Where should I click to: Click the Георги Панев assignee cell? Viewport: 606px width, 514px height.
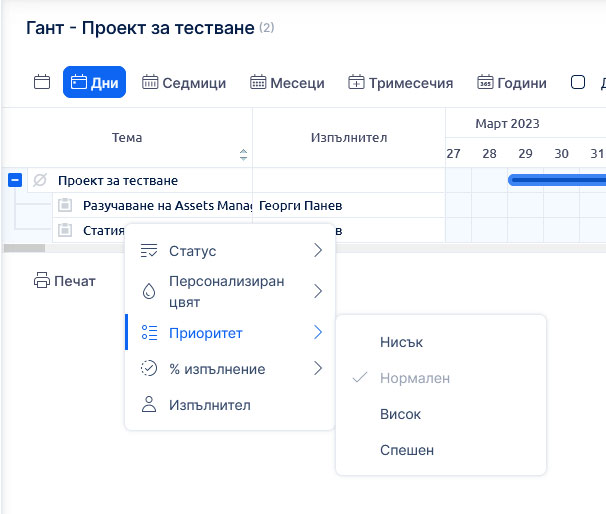(x=300, y=205)
